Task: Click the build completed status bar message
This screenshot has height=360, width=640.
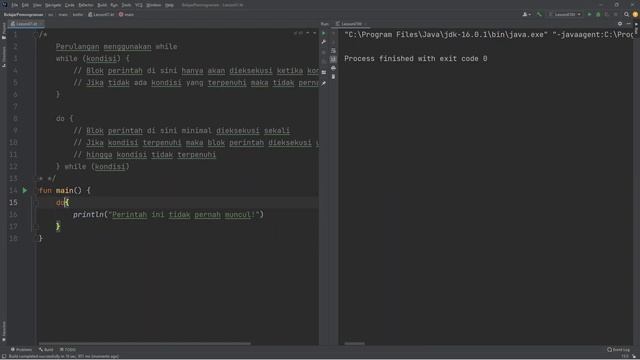Action: tap(63, 356)
